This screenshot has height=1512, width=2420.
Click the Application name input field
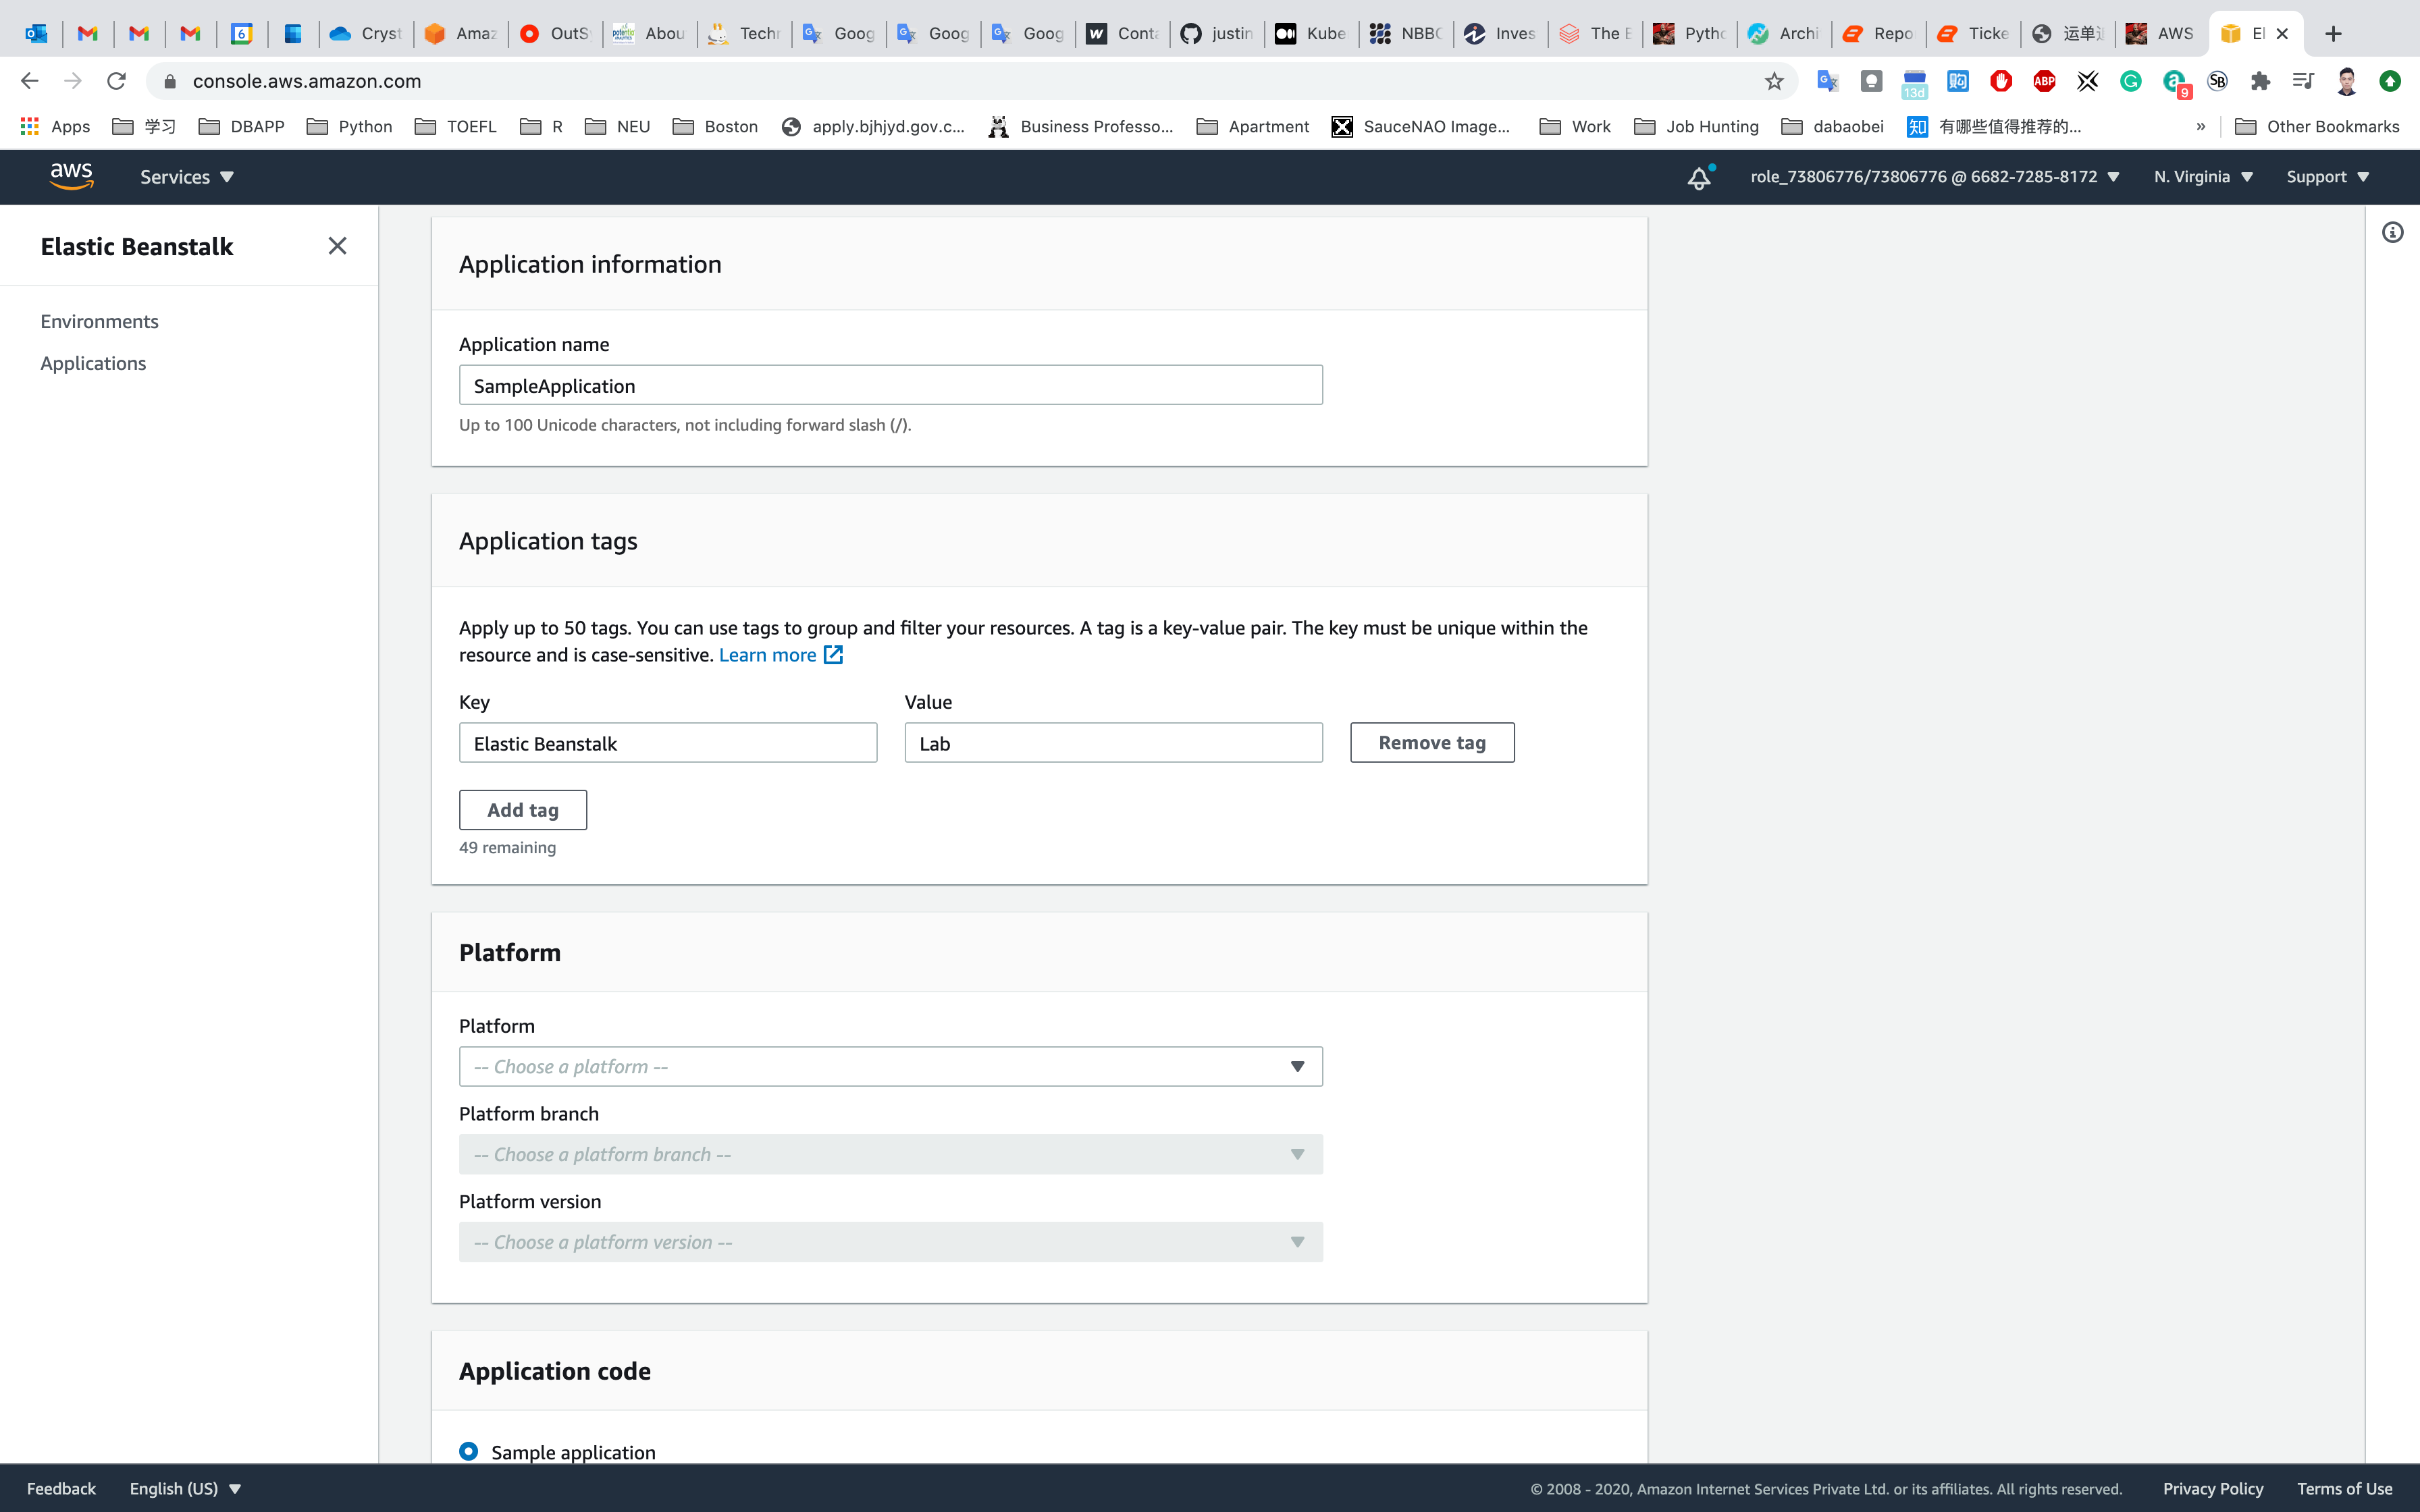890,385
